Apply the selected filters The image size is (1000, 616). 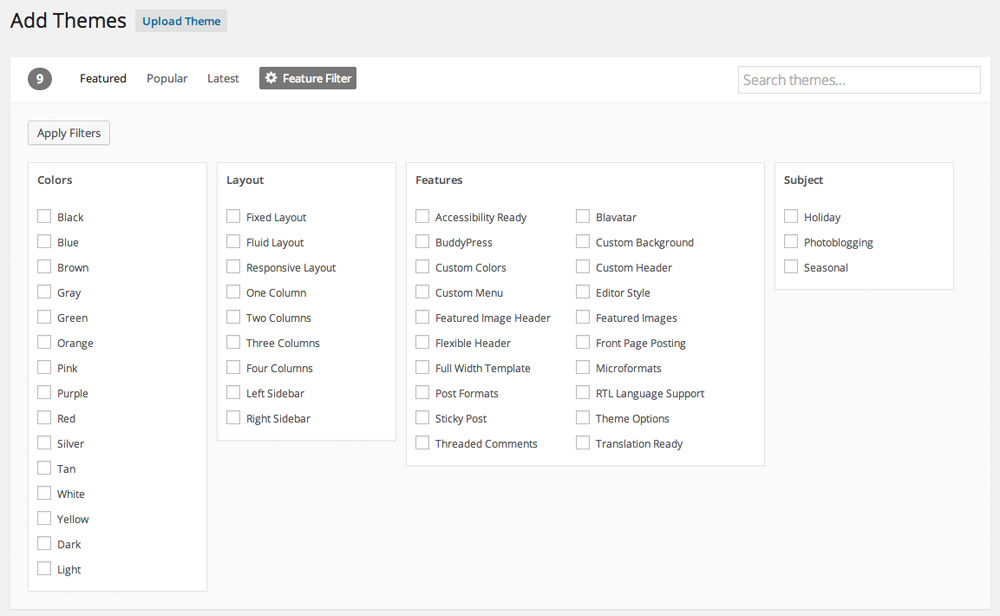click(68, 132)
